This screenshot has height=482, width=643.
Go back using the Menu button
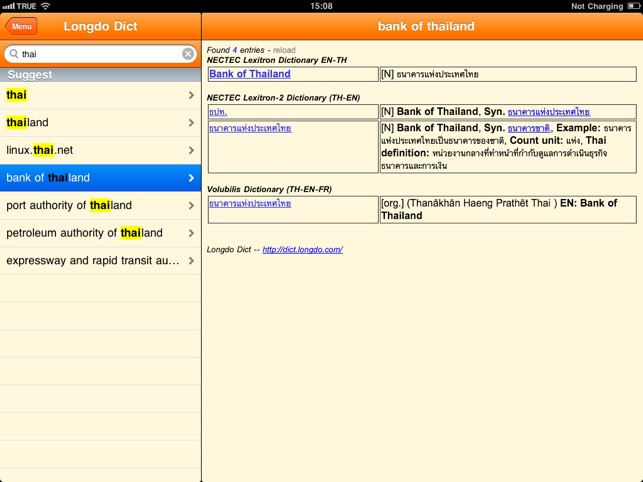(21, 26)
